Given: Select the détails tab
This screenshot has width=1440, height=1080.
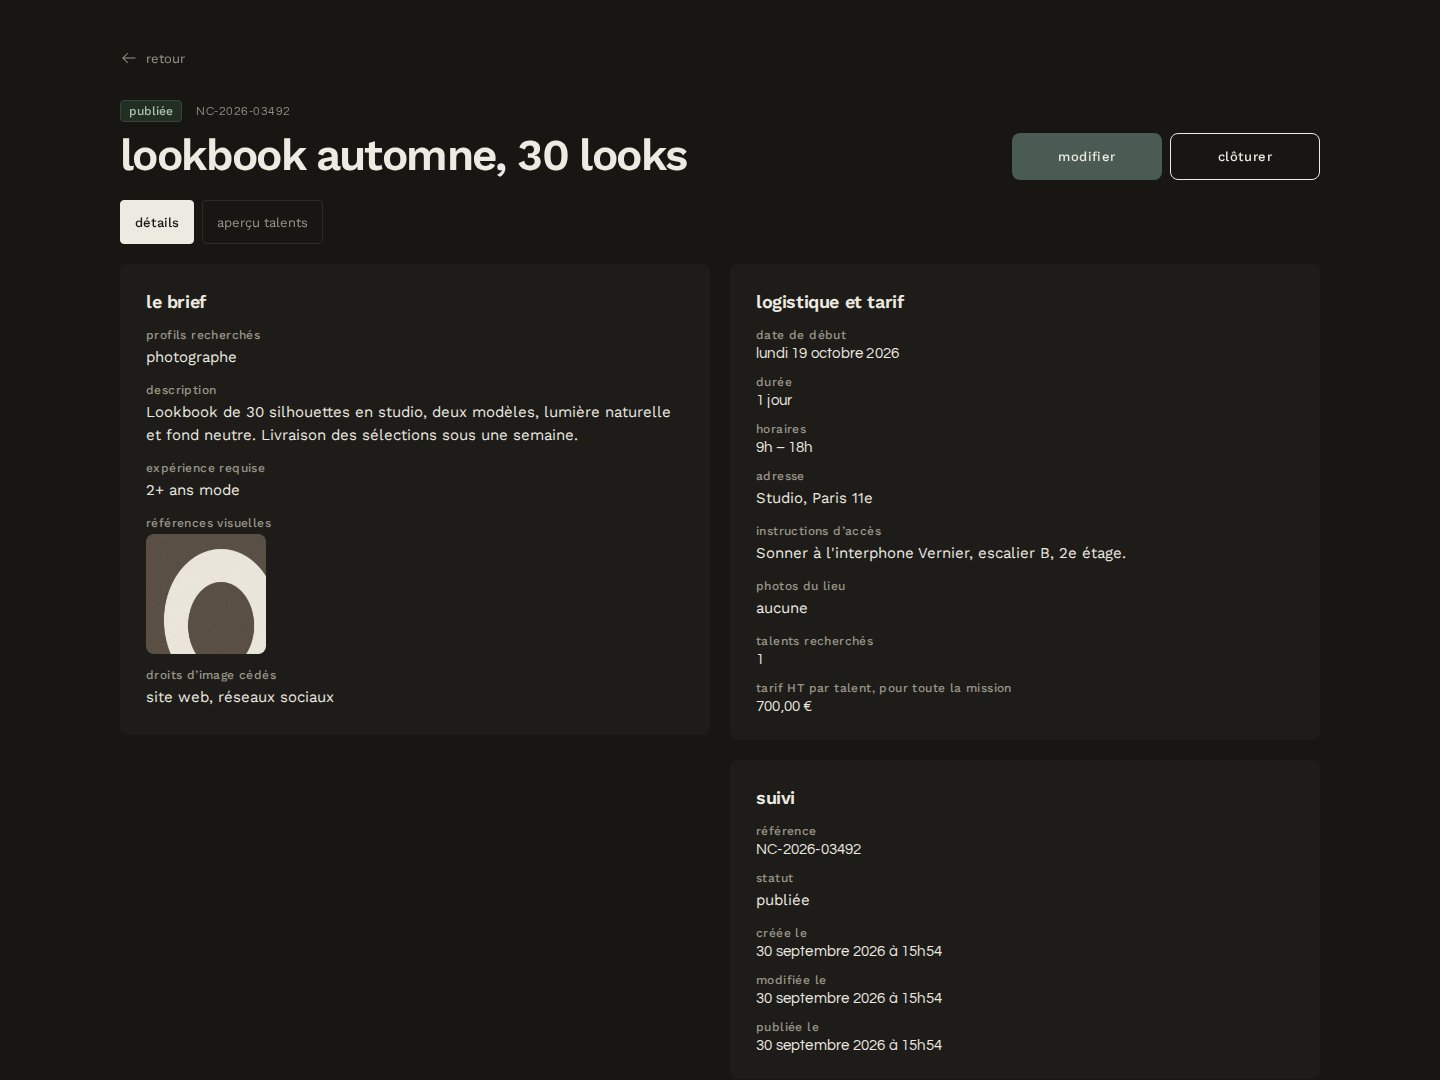Looking at the screenshot, I should (157, 222).
